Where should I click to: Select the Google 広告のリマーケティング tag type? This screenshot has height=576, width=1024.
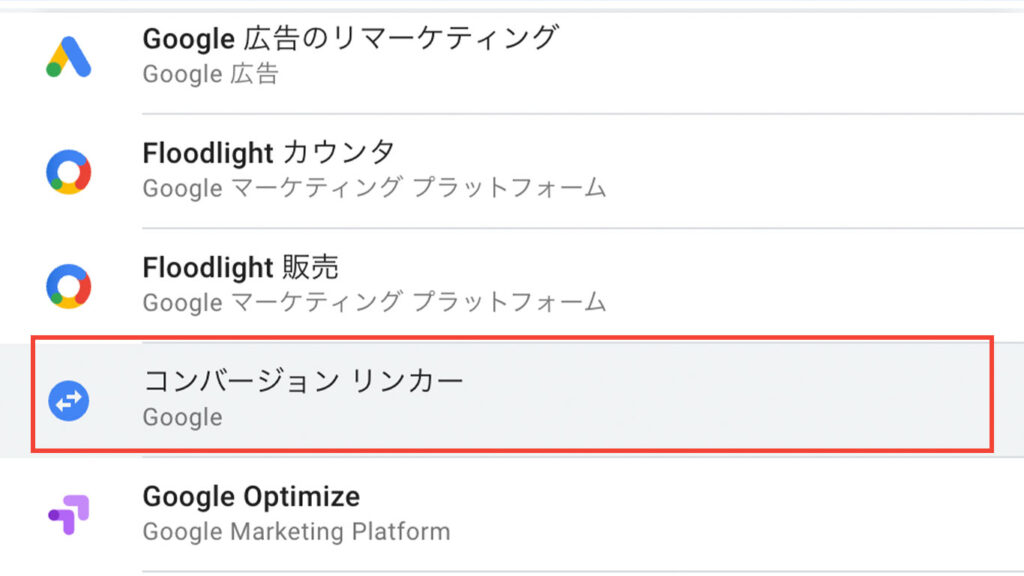pyautogui.click(x=512, y=57)
